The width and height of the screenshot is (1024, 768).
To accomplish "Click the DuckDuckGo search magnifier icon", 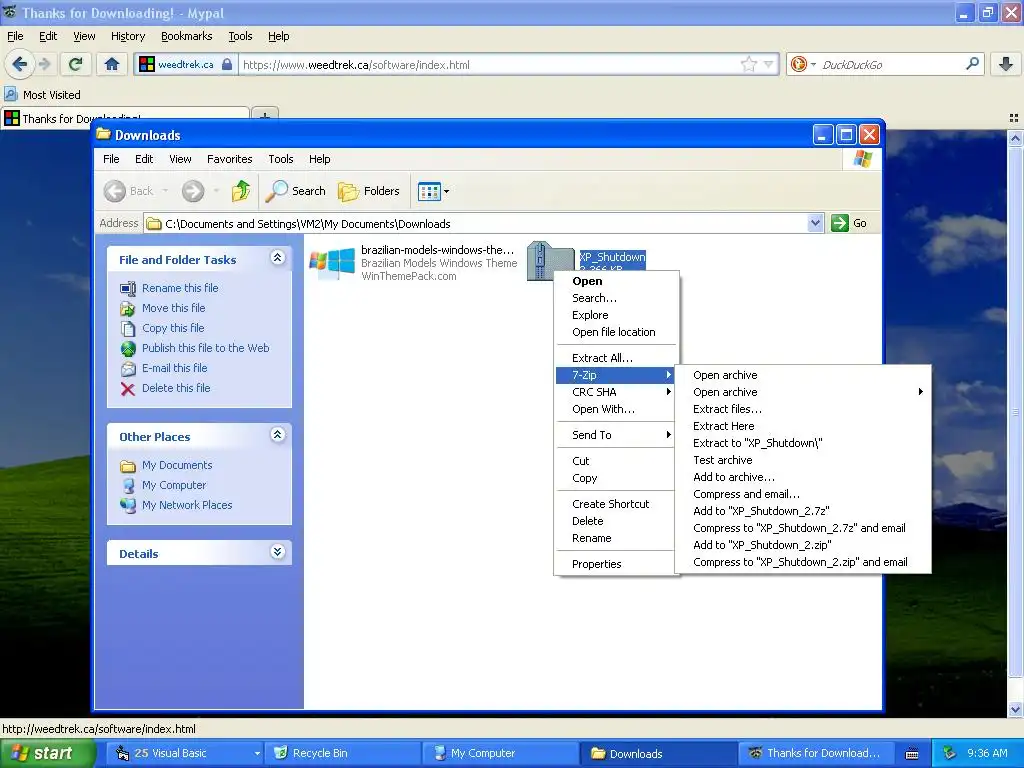I will click(x=972, y=64).
